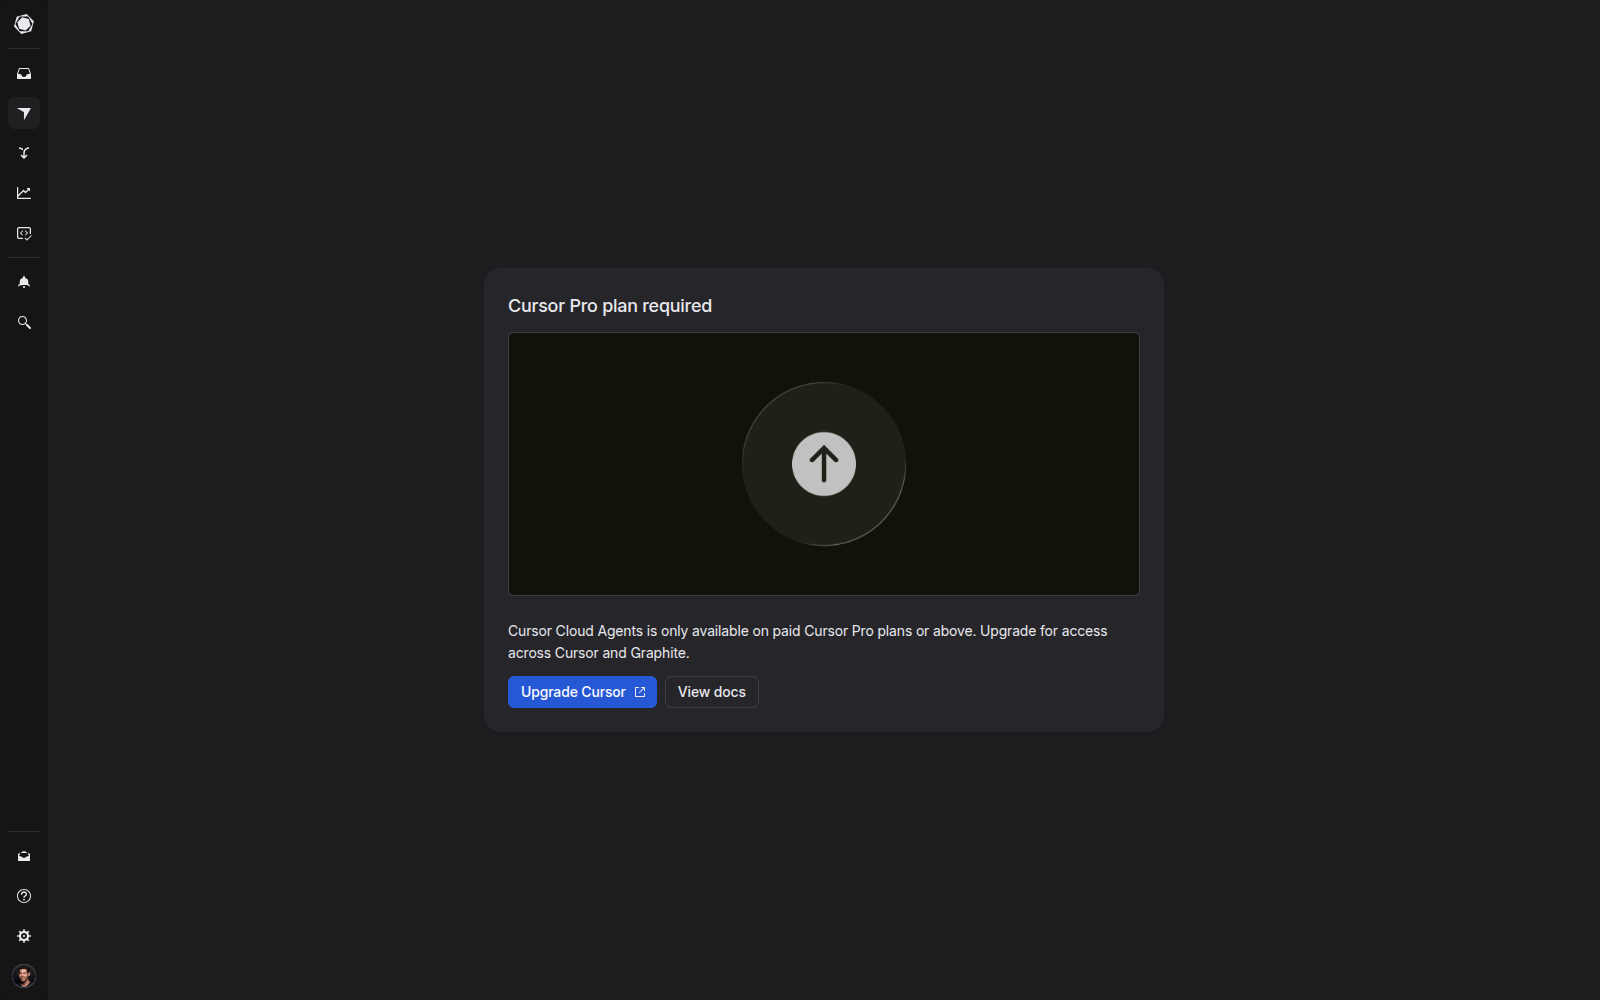Open settings gear icon

pos(24,936)
